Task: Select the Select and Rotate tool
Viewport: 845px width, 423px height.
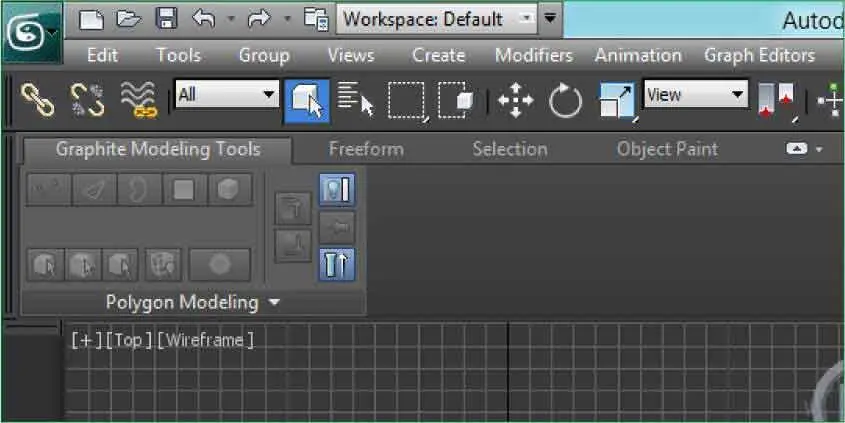Action: pos(565,101)
